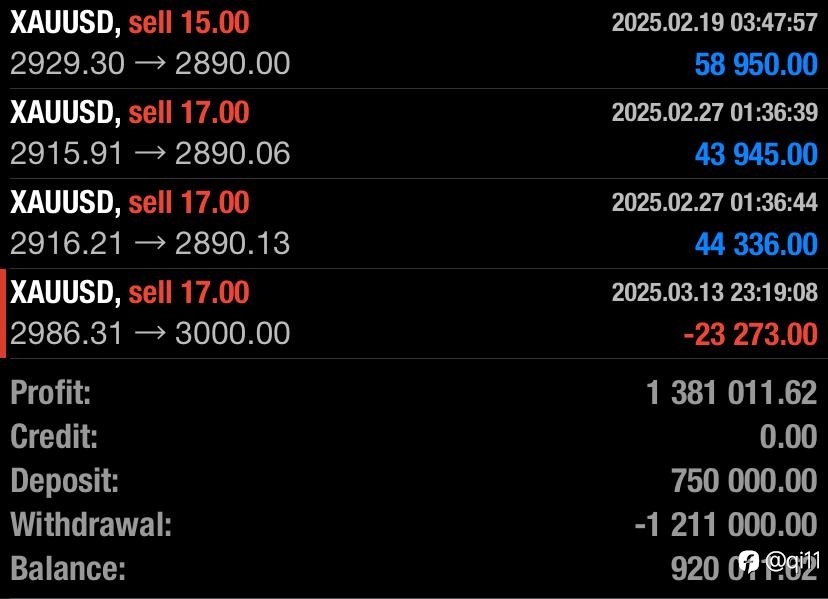Tap the 2025.02.27 01:36:39 timestamp
This screenshot has height=599, width=828.
[714, 113]
